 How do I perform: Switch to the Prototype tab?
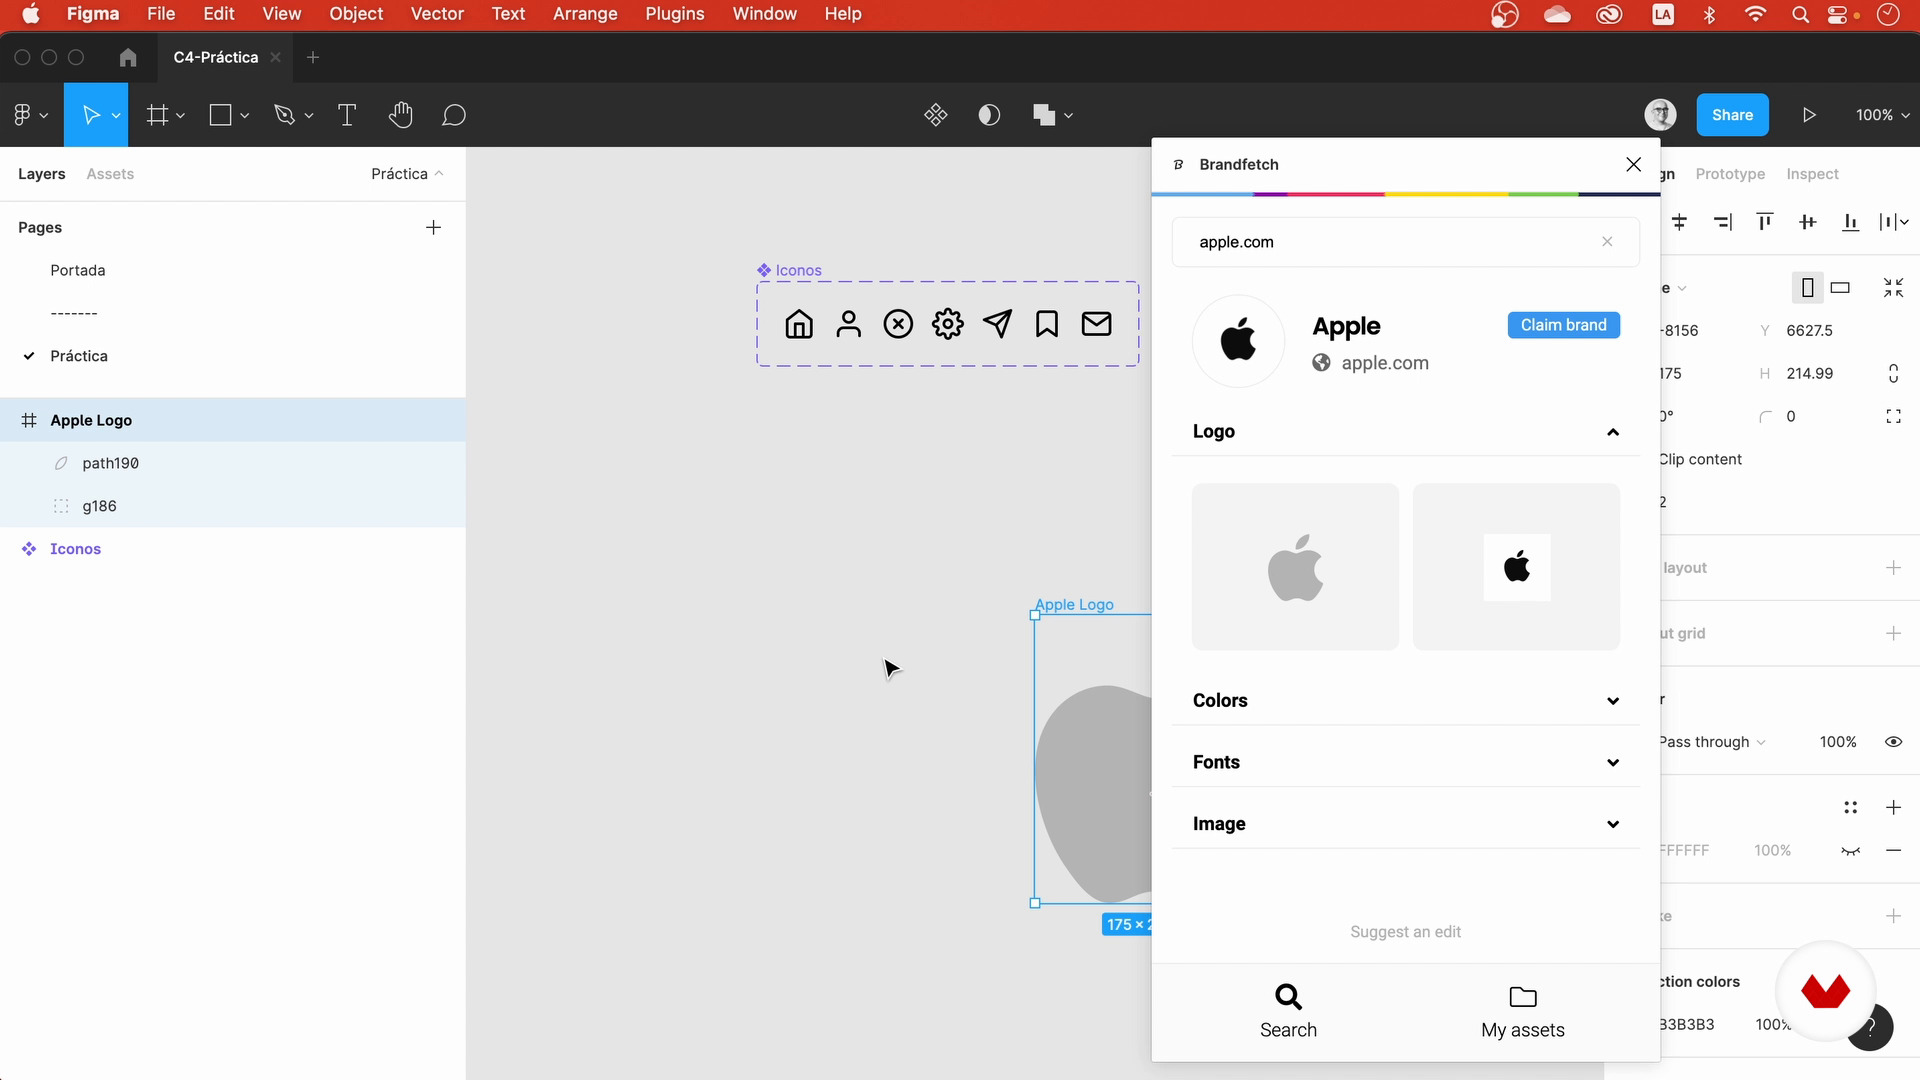tap(1730, 174)
